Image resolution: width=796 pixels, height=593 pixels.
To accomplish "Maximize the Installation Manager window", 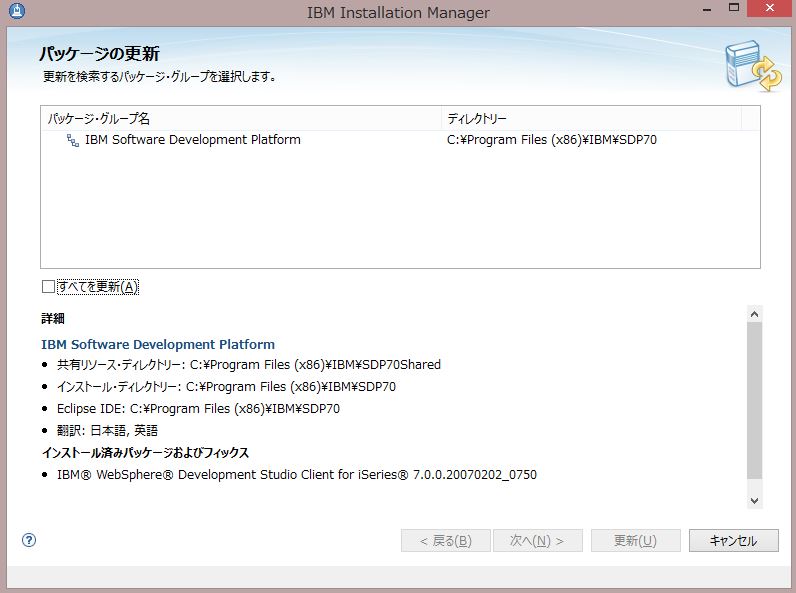I will pos(734,8).
